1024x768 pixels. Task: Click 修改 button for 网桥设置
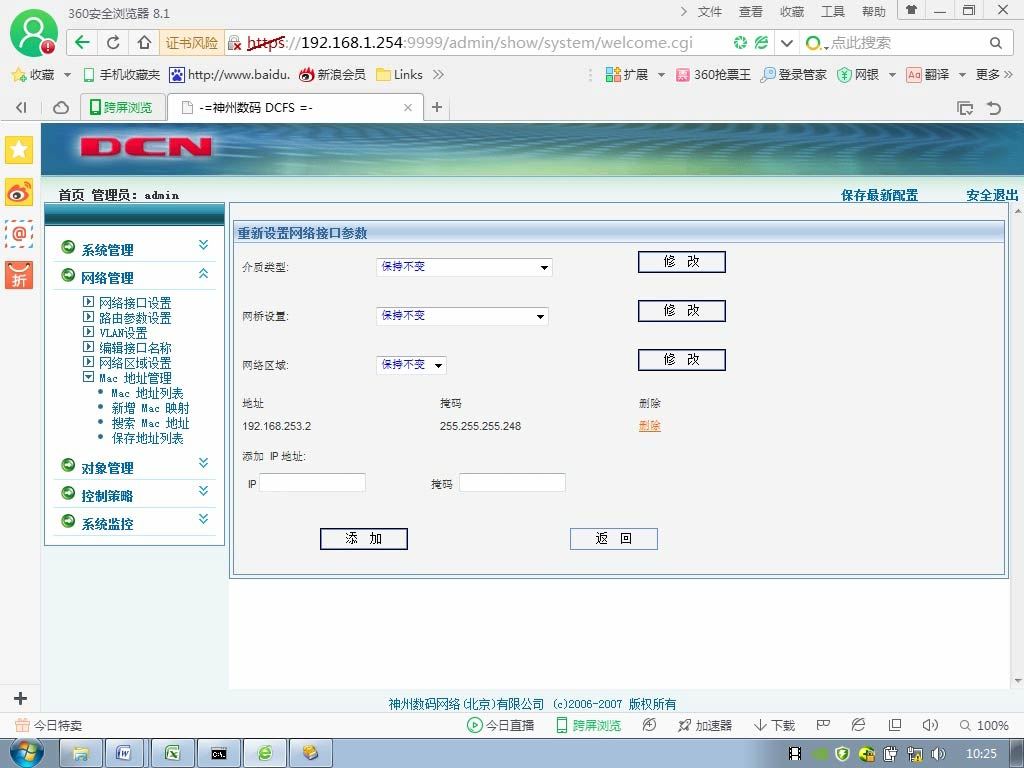pyautogui.click(x=682, y=311)
